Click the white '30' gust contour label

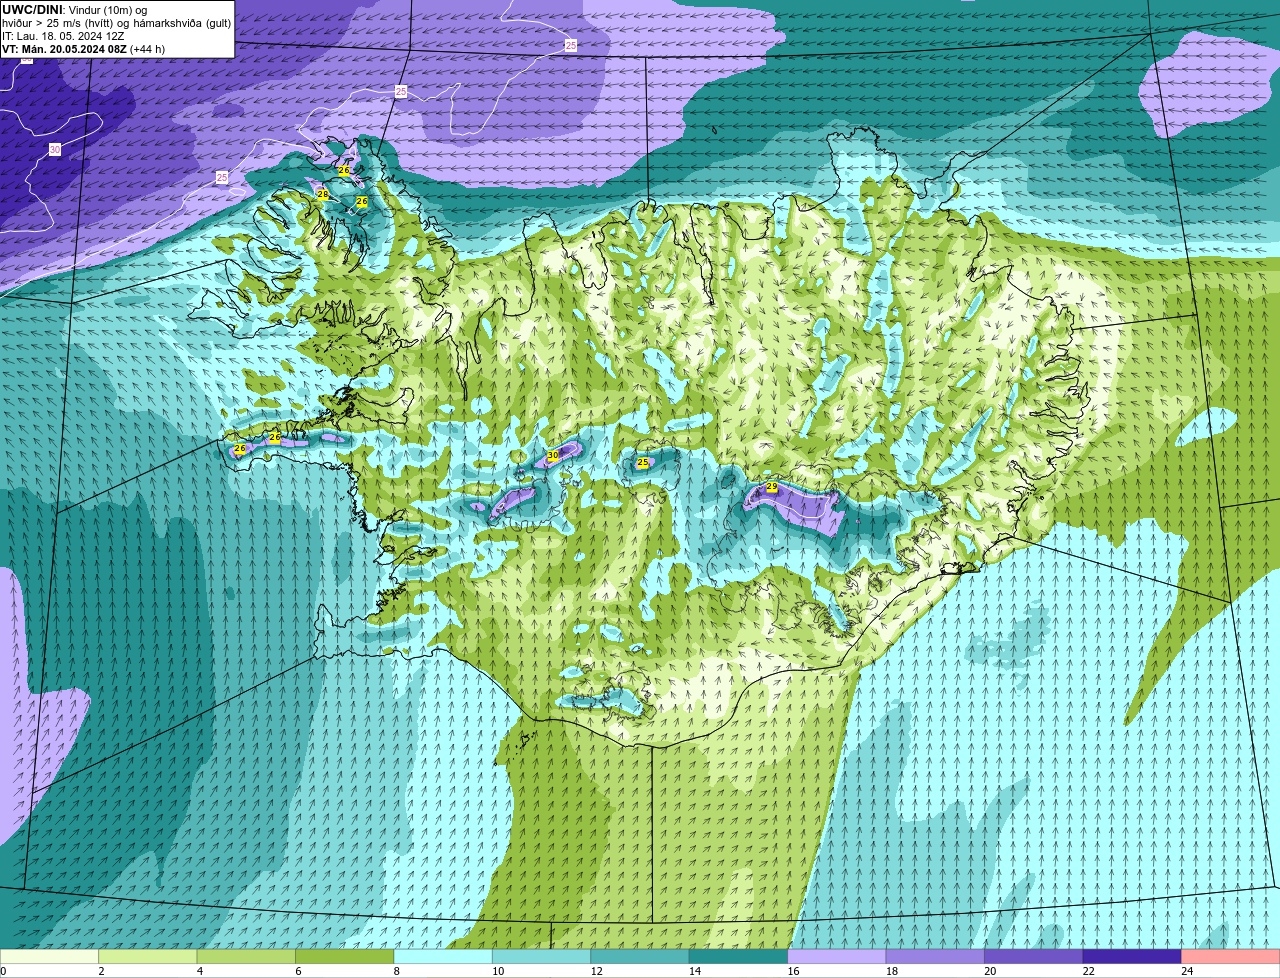(x=54, y=149)
